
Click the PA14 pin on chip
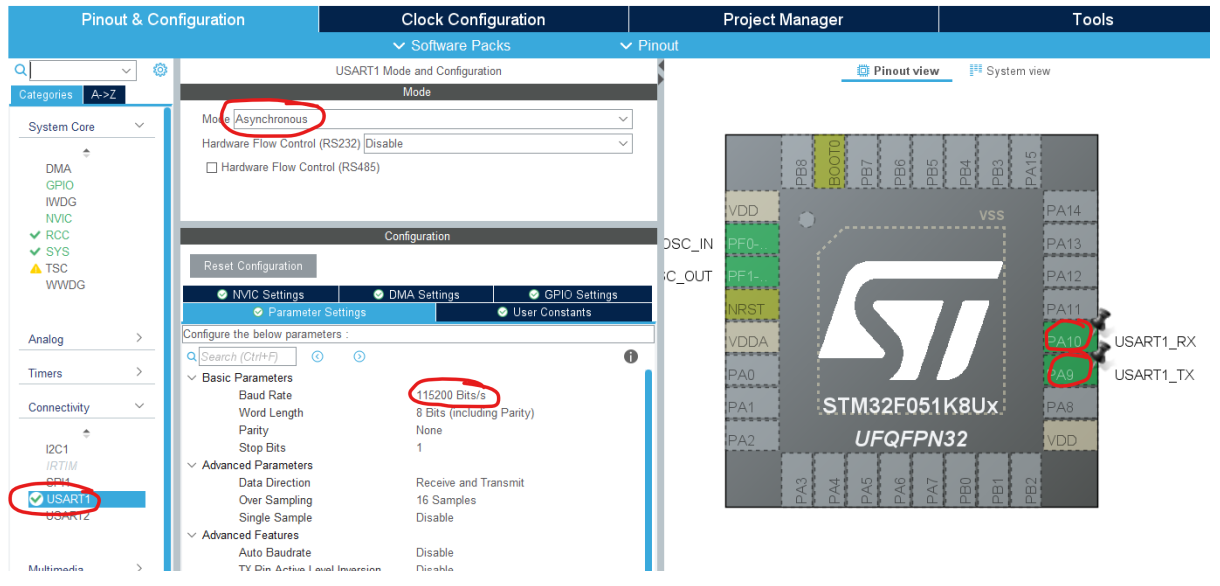pos(1071,210)
